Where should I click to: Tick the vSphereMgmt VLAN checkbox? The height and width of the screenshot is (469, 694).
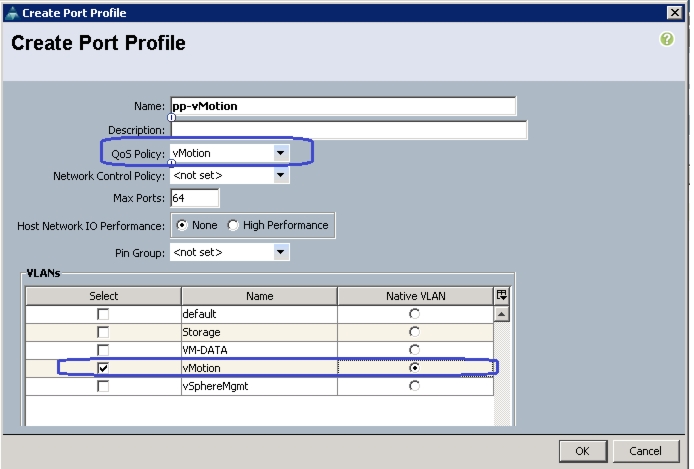(103, 386)
